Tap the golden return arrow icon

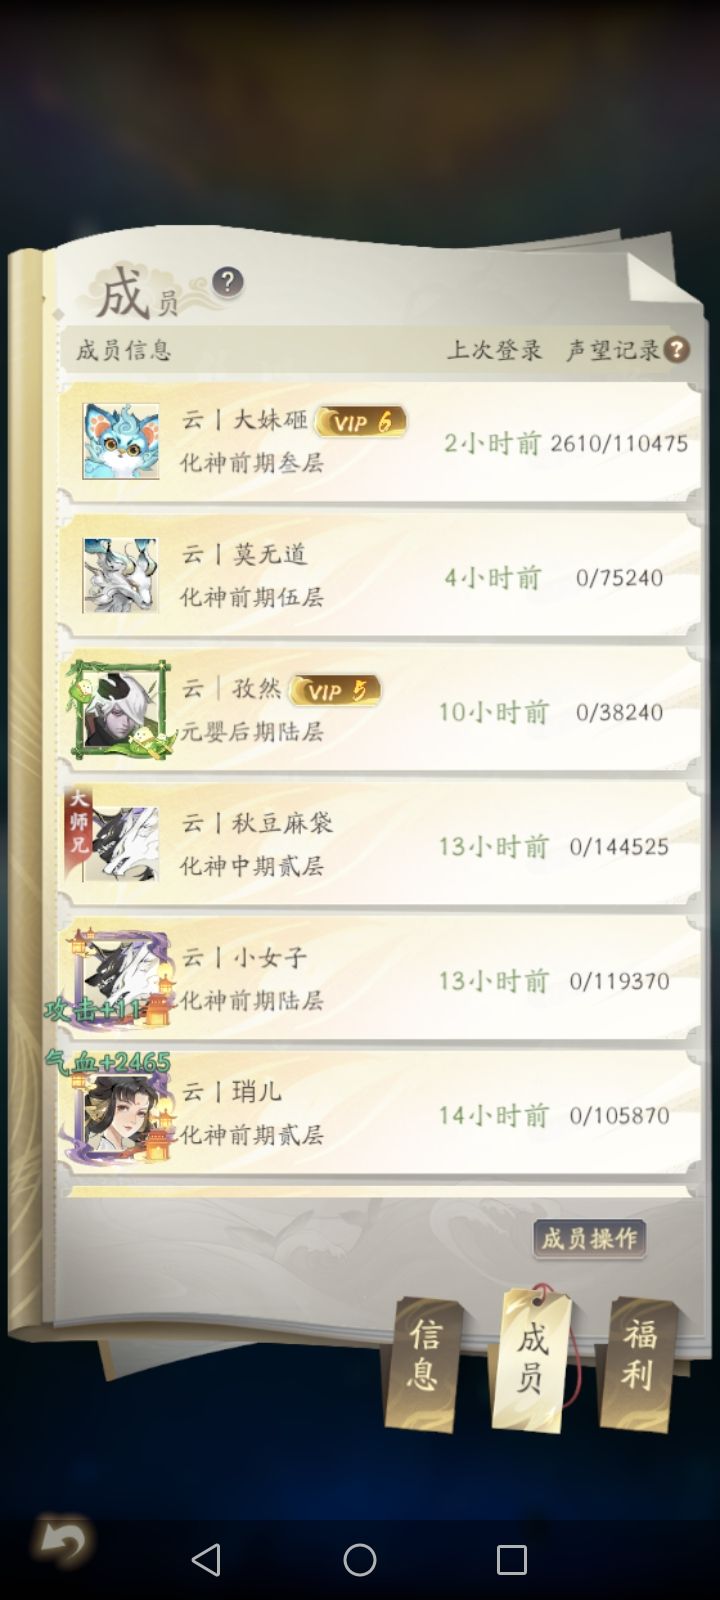[62, 1543]
